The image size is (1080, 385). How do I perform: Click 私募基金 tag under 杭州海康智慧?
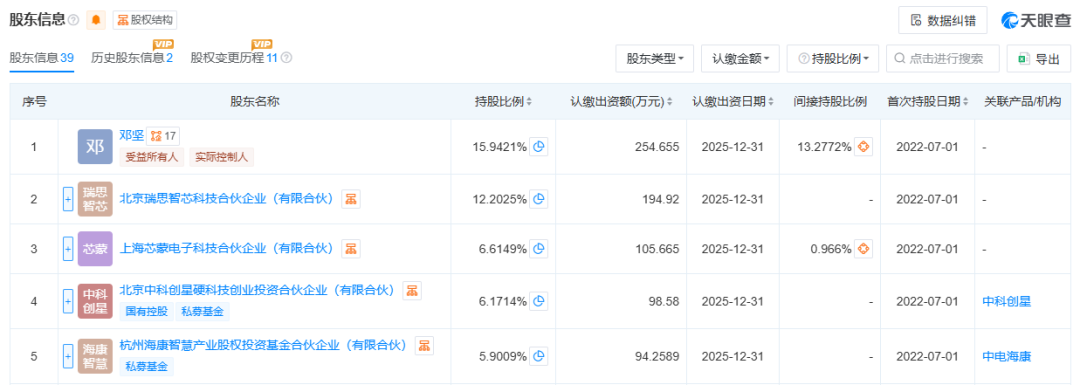tap(146, 366)
